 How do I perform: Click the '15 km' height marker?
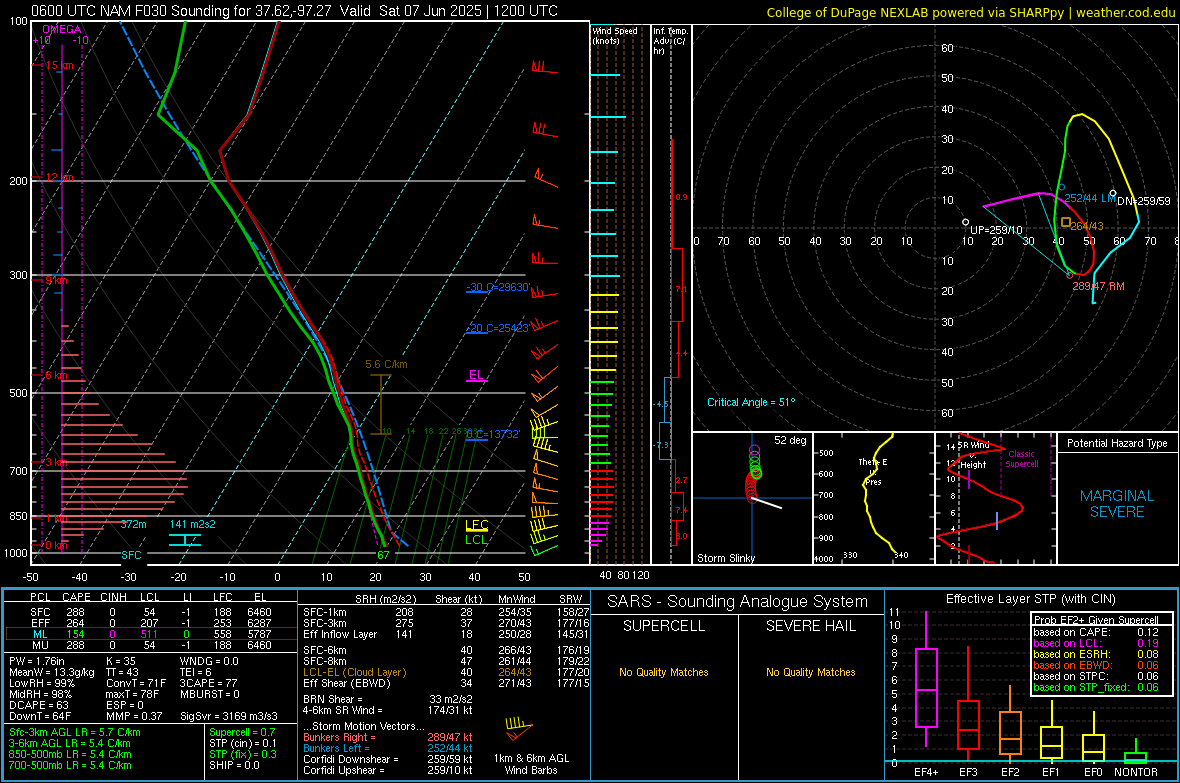pos(60,66)
